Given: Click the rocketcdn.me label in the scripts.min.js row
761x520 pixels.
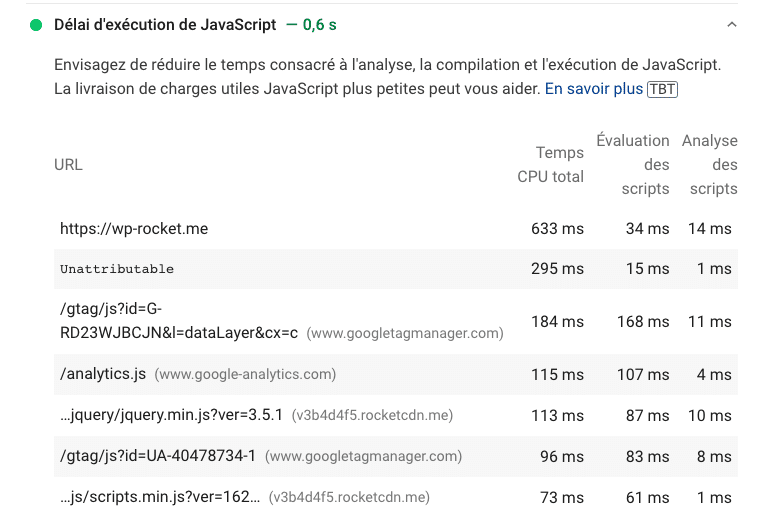Looking at the screenshot, I should (349, 498).
